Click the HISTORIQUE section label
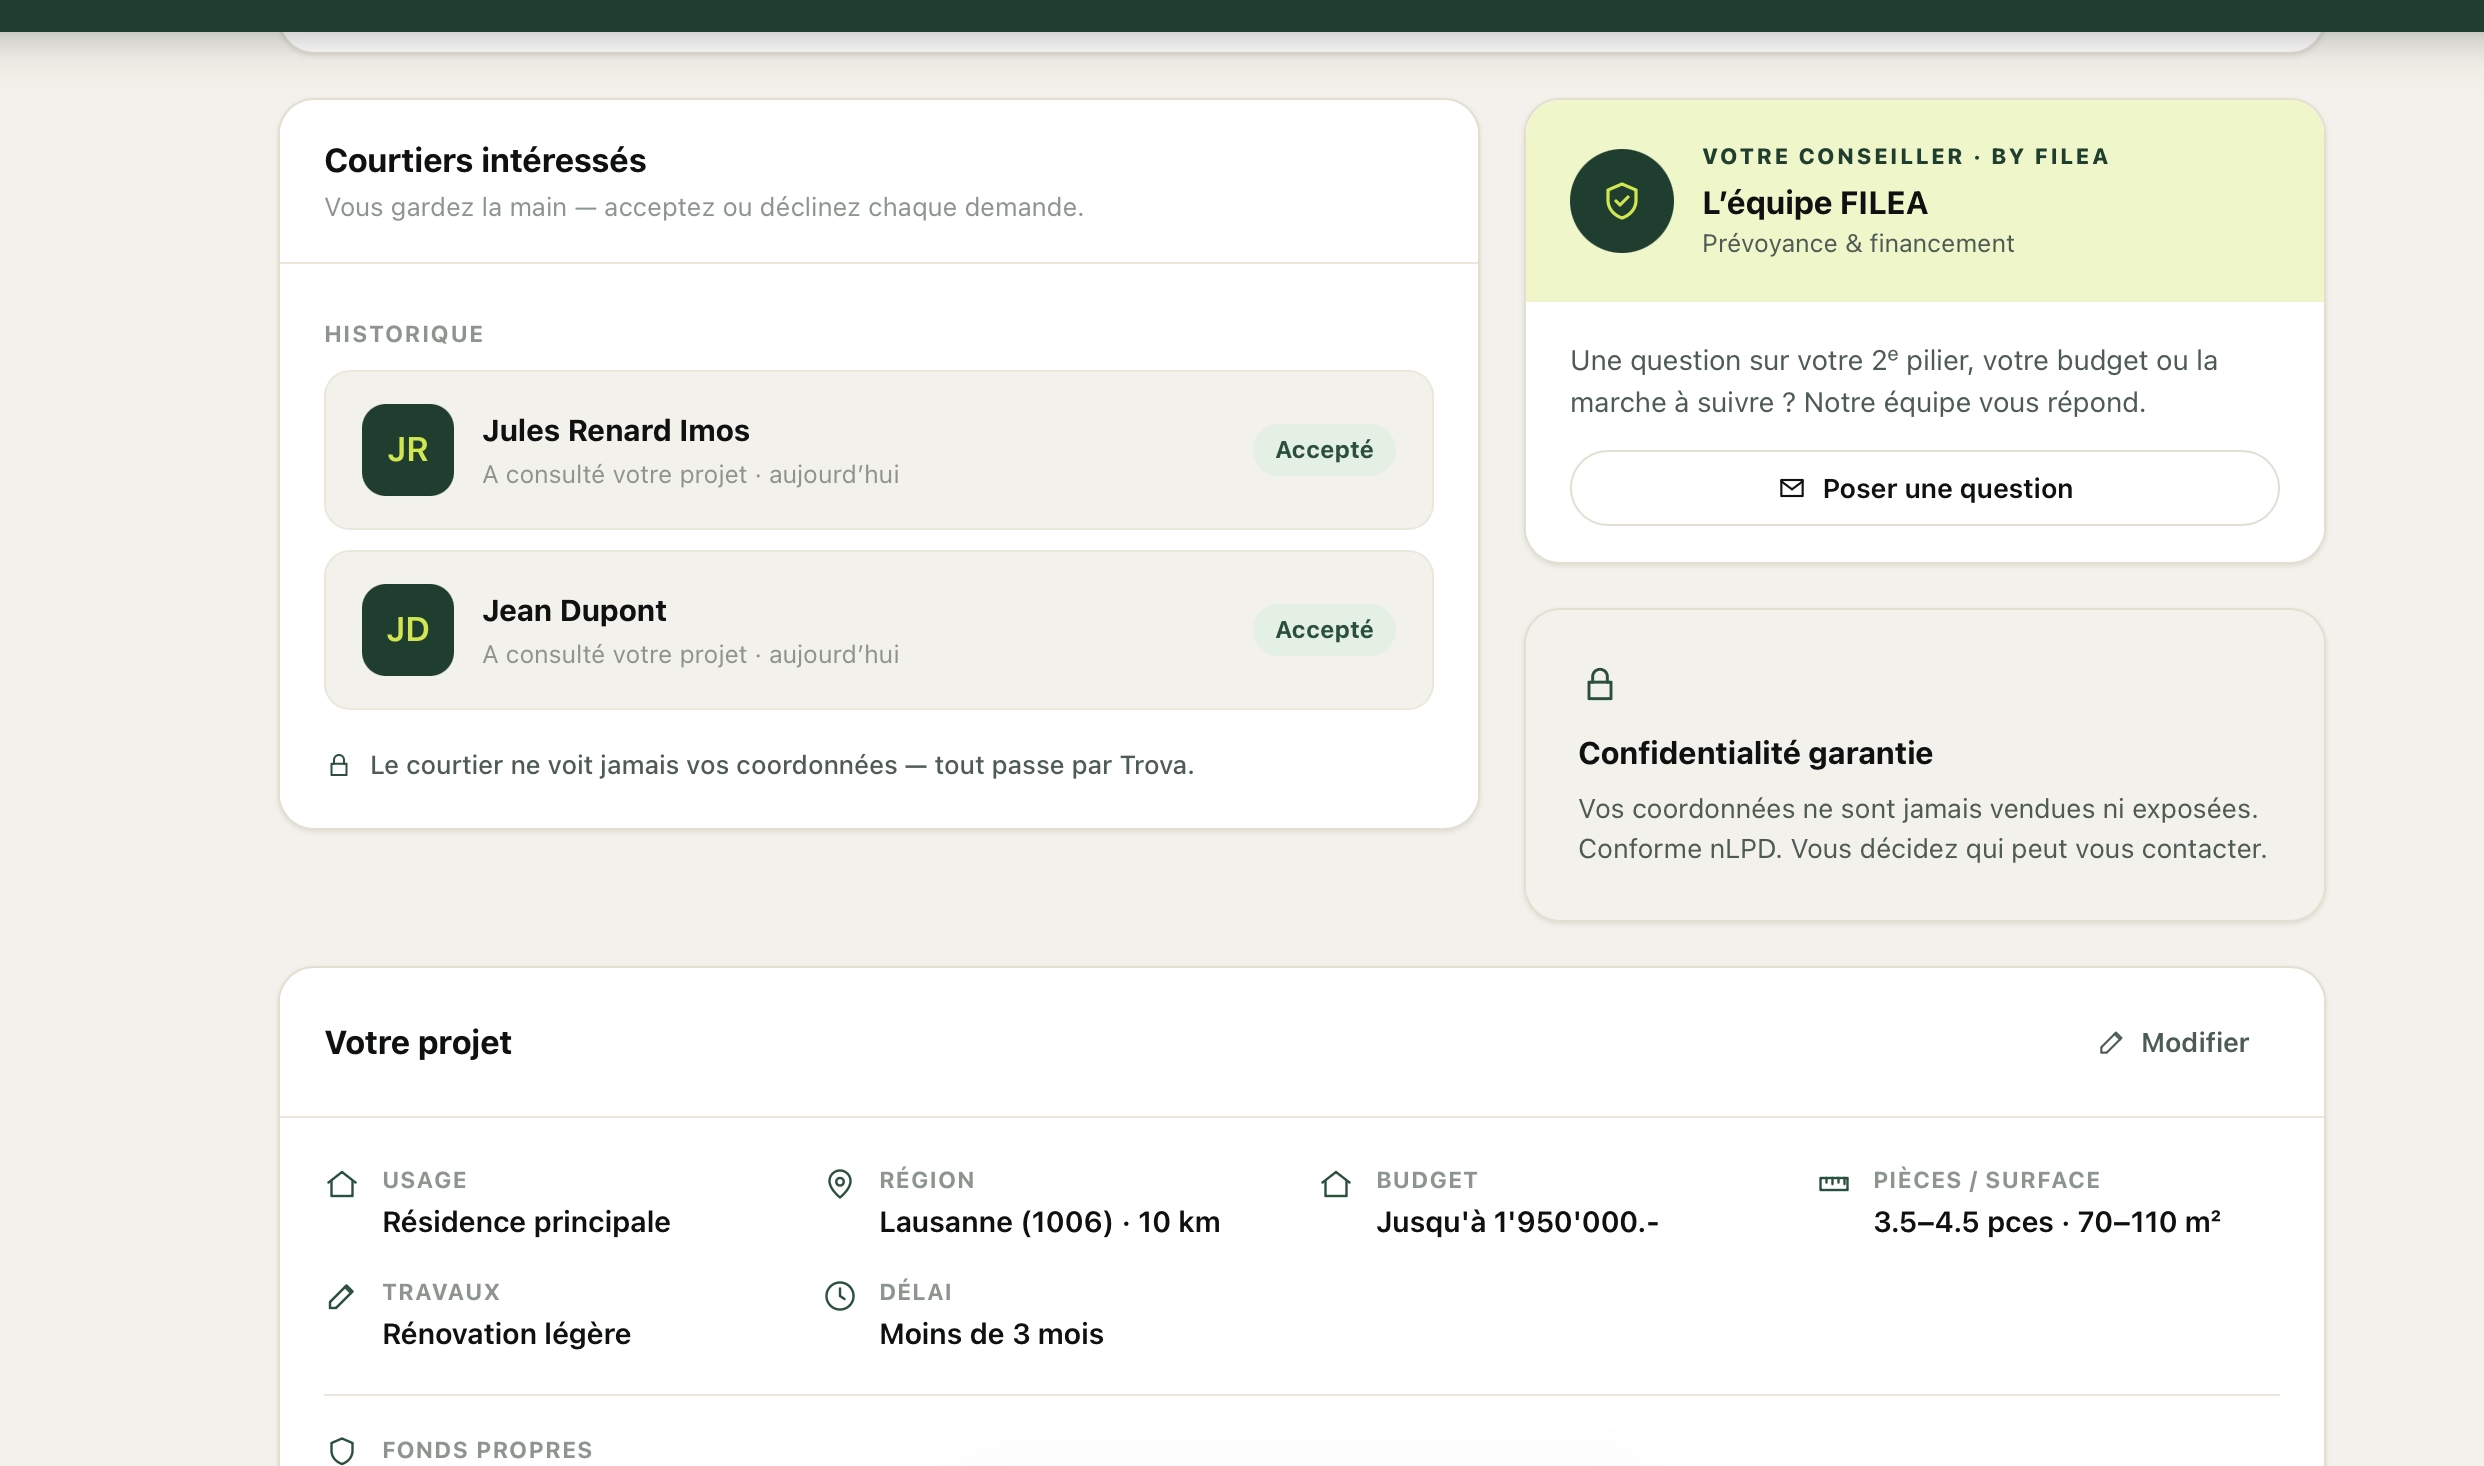The image size is (2484, 1466). [404, 334]
